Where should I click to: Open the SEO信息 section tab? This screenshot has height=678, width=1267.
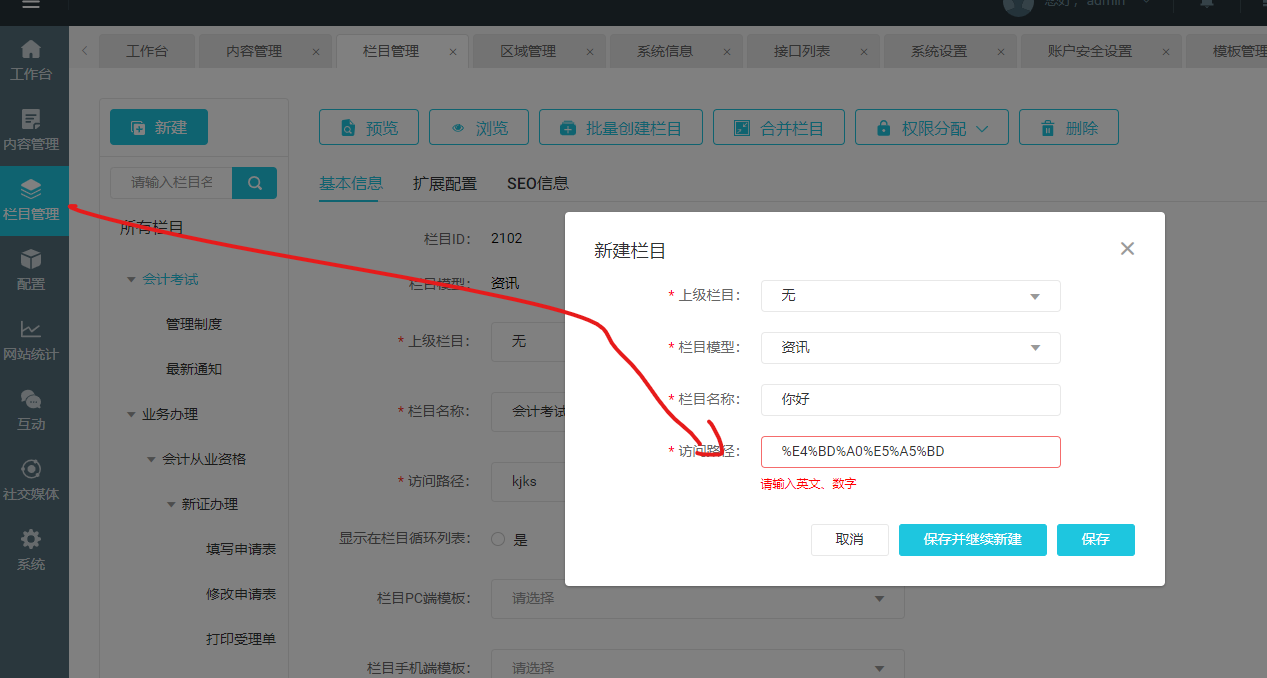(x=538, y=183)
